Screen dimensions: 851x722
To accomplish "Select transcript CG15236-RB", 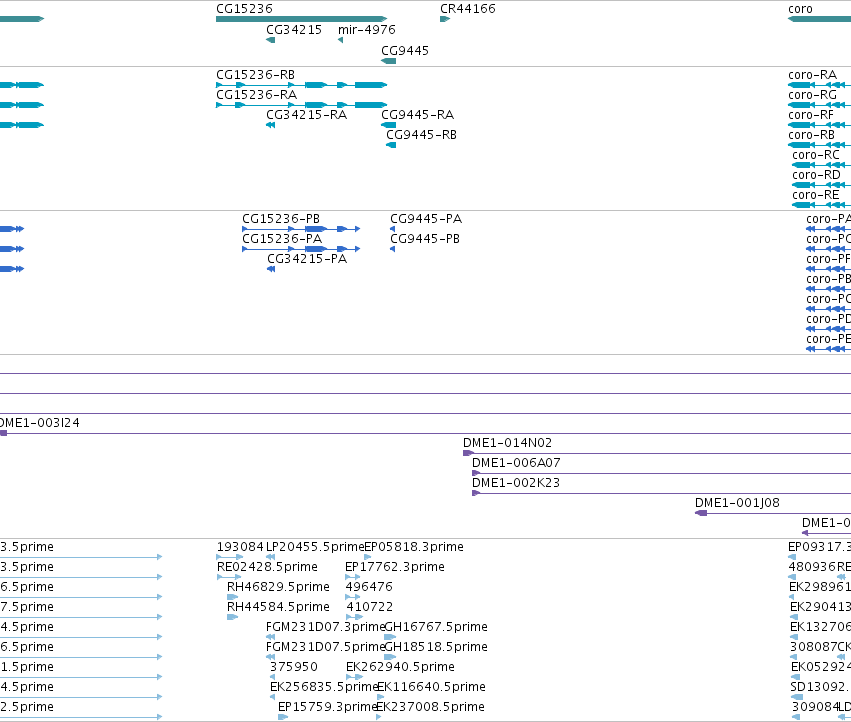I will click(x=301, y=85).
